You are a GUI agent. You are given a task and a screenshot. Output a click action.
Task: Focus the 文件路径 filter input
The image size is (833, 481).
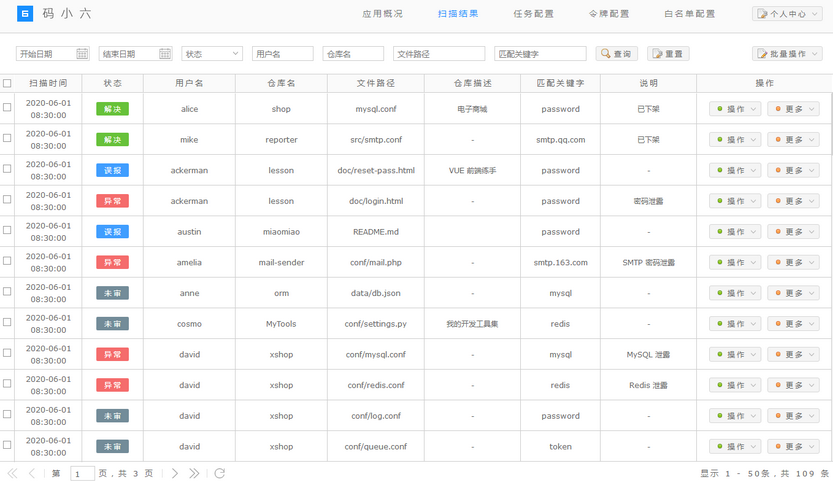[439, 54]
